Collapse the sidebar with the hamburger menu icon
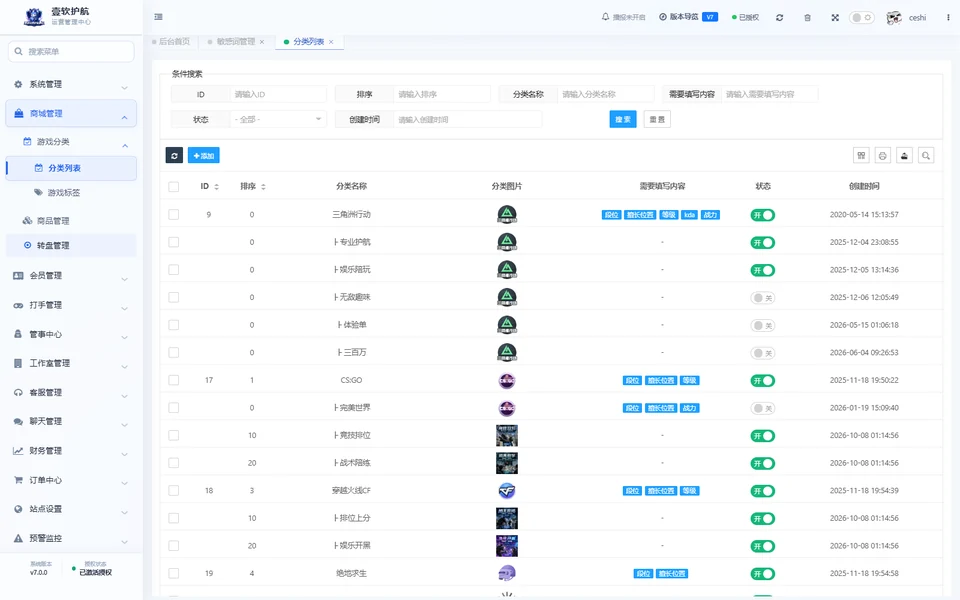 click(159, 17)
